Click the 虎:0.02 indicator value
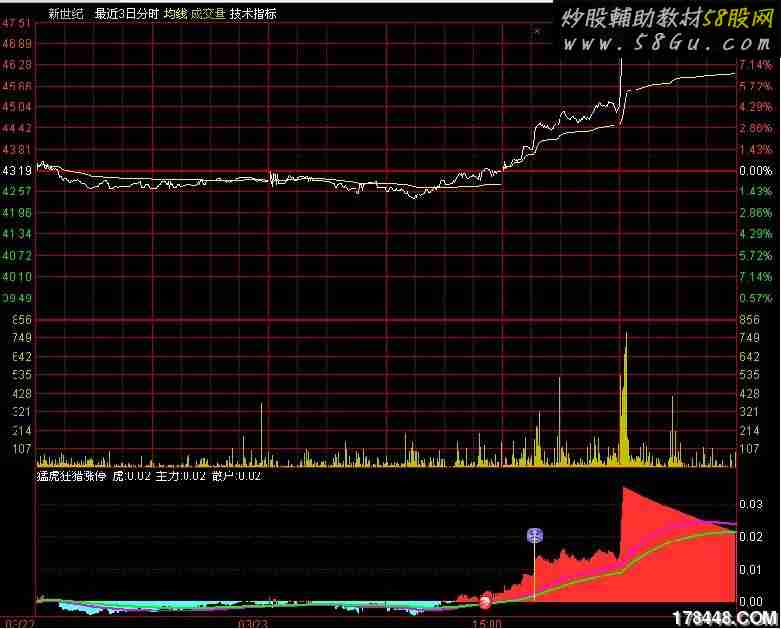The height and width of the screenshot is (629, 781). (131, 476)
